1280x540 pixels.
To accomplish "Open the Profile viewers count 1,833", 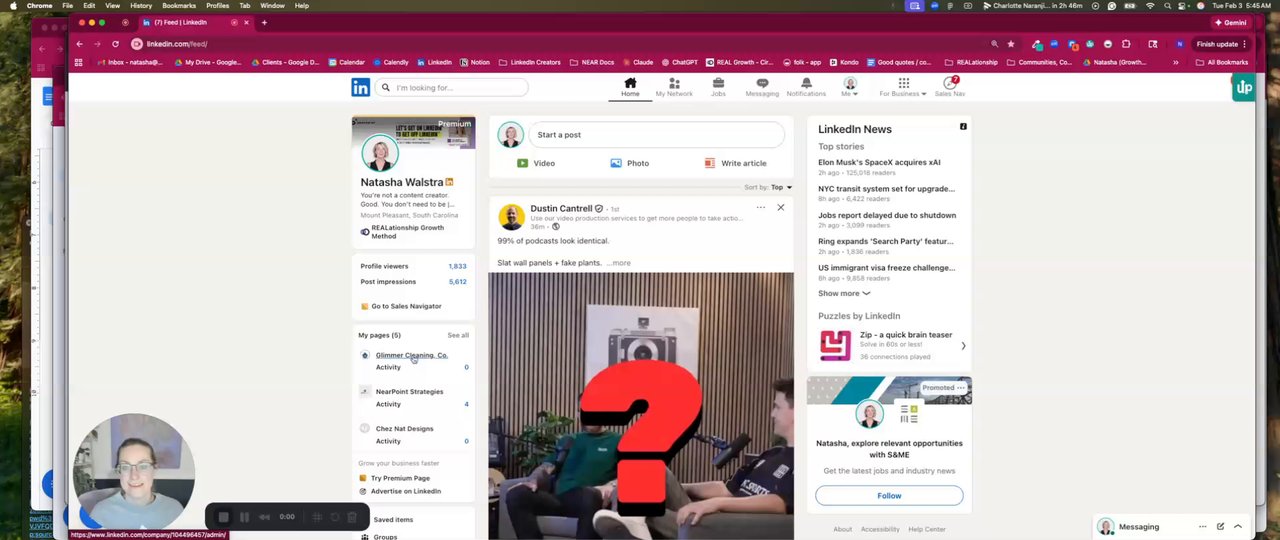I will (x=457, y=266).
